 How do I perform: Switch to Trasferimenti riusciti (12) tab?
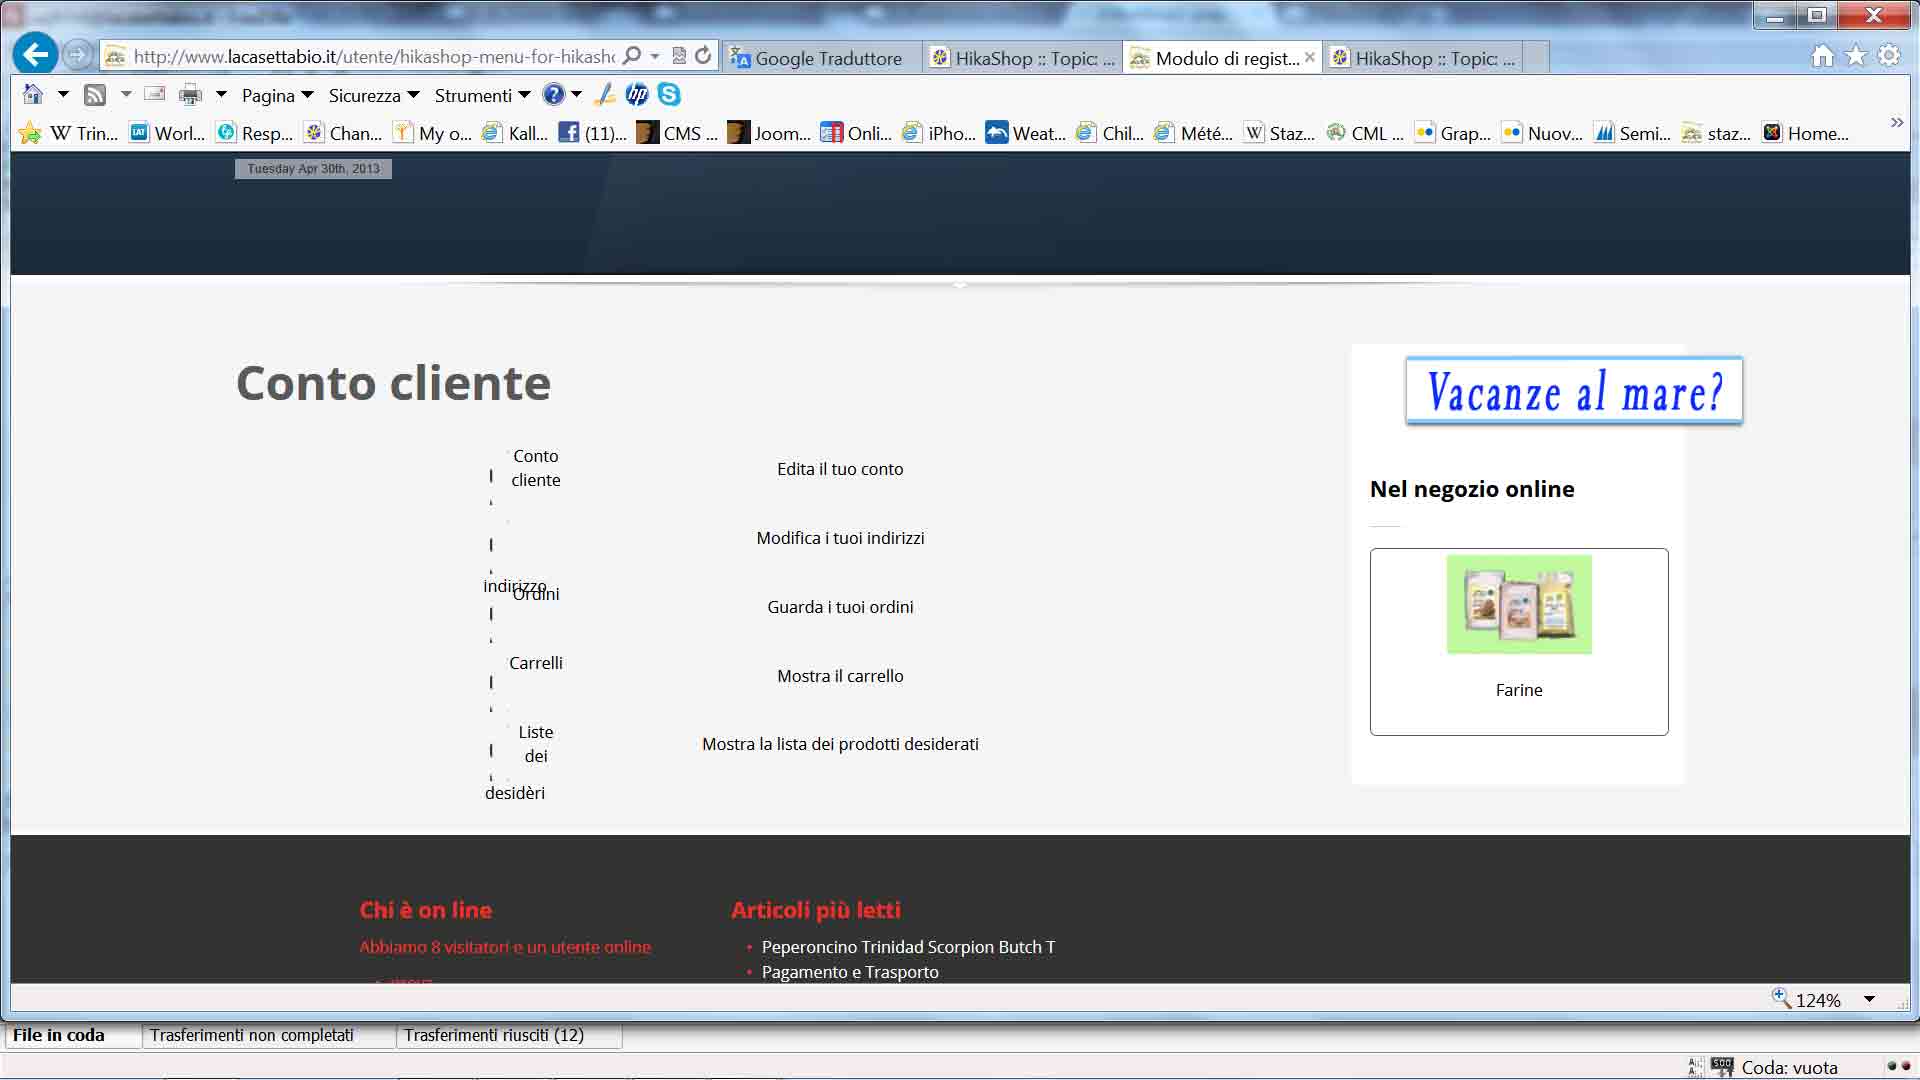tap(494, 1035)
